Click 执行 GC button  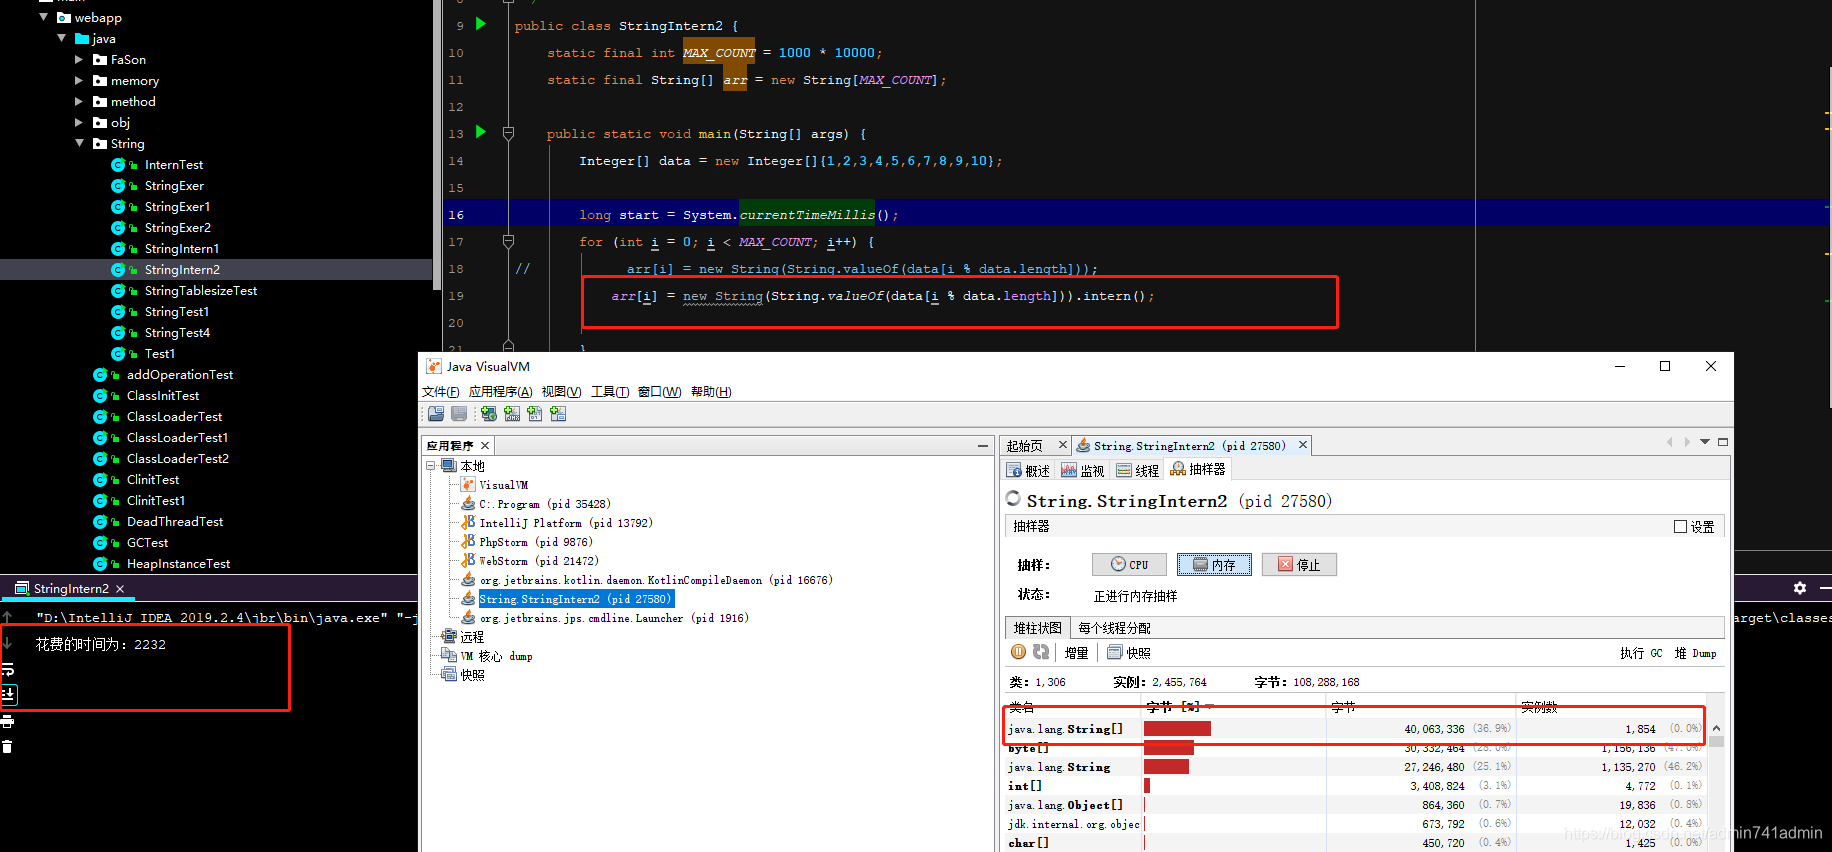[1641, 653]
